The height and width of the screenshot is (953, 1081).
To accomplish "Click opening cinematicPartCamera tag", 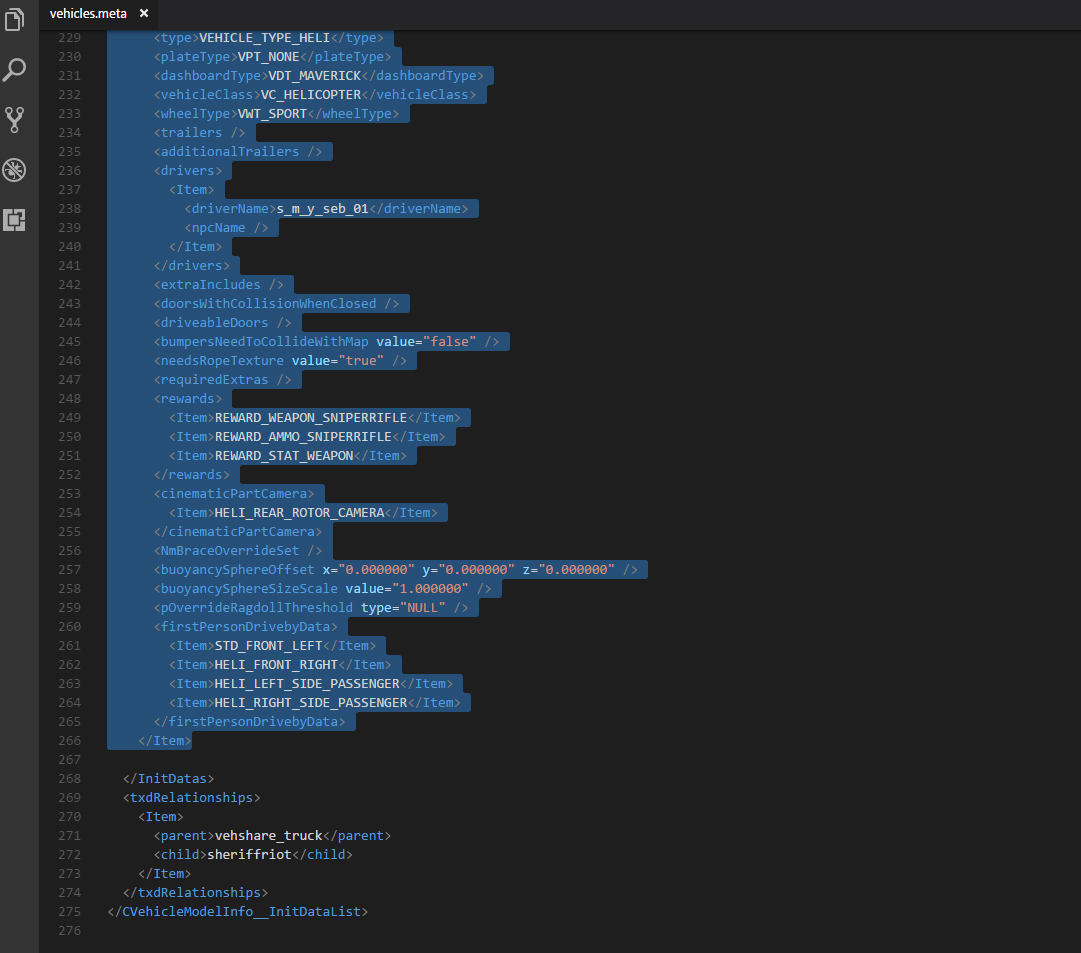I will coord(234,494).
